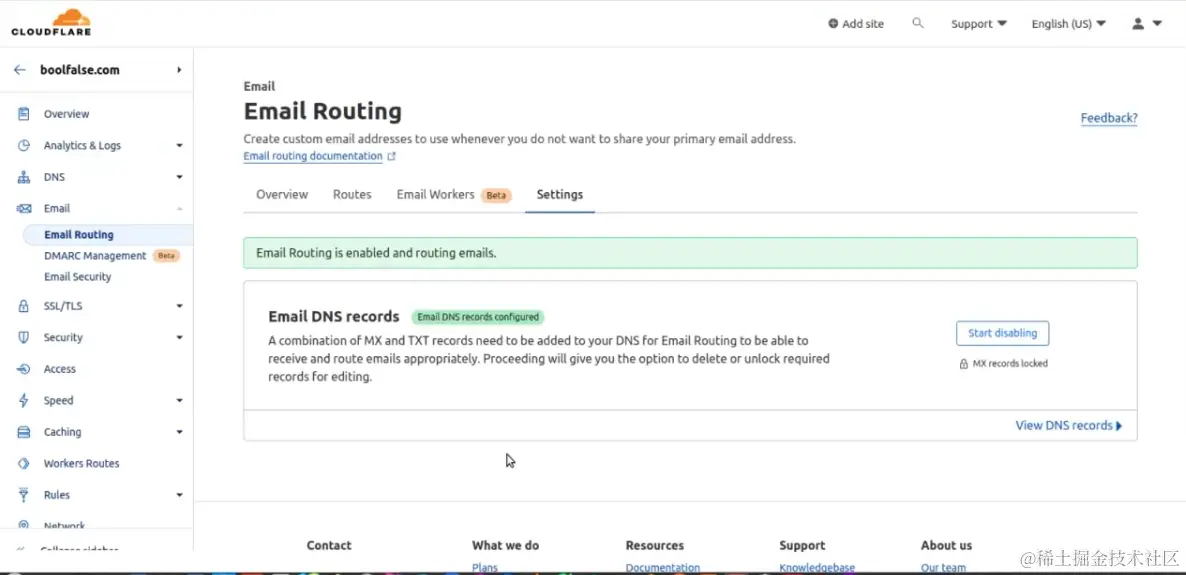Click the Email Routing is enabled banner text
1186x575 pixels.
pyautogui.click(x=376, y=253)
